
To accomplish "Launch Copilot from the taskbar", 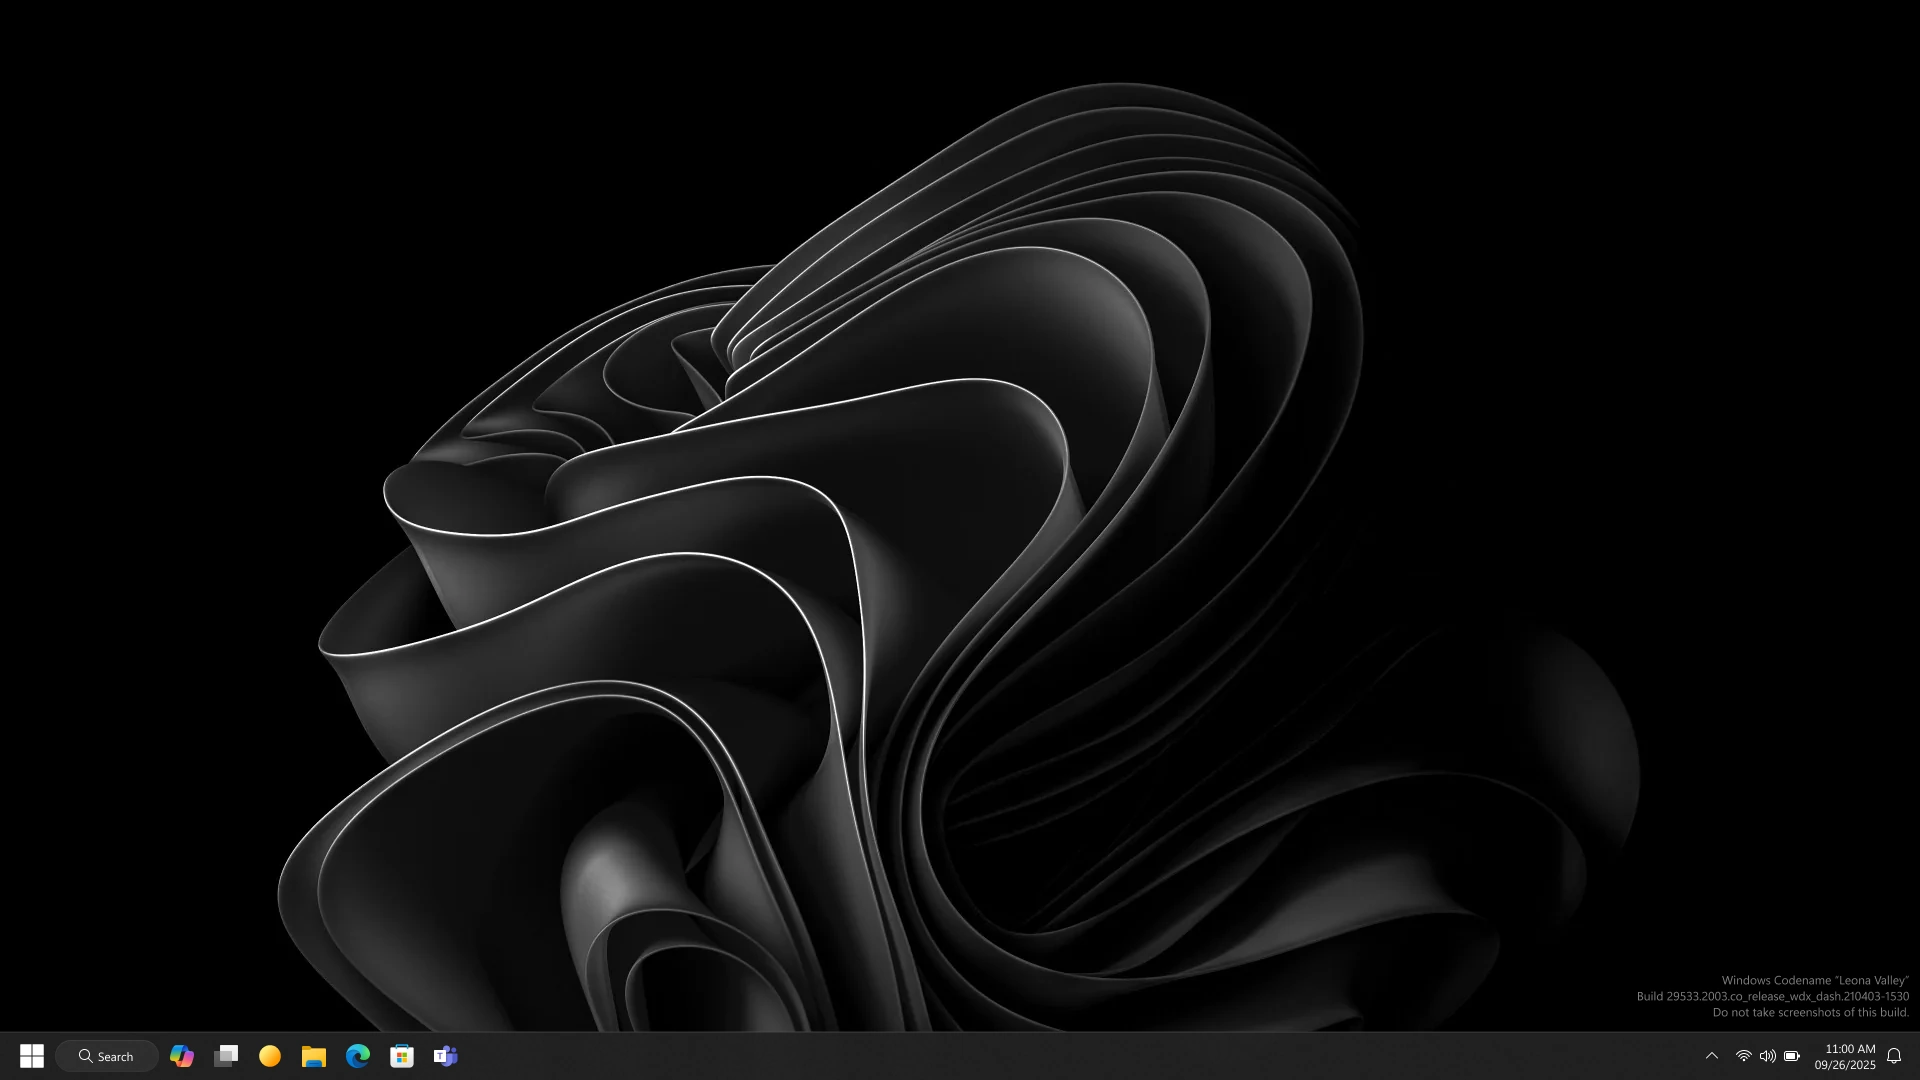I will pyautogui.click(x=182, y=1056).
